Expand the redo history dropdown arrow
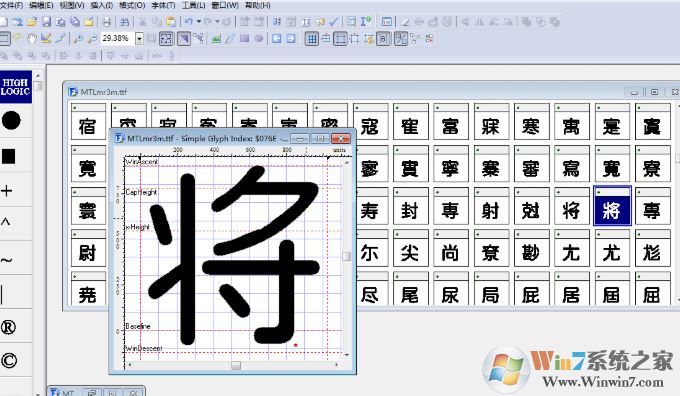The height and width of the screenshot is (396, 680). point(217,22)
